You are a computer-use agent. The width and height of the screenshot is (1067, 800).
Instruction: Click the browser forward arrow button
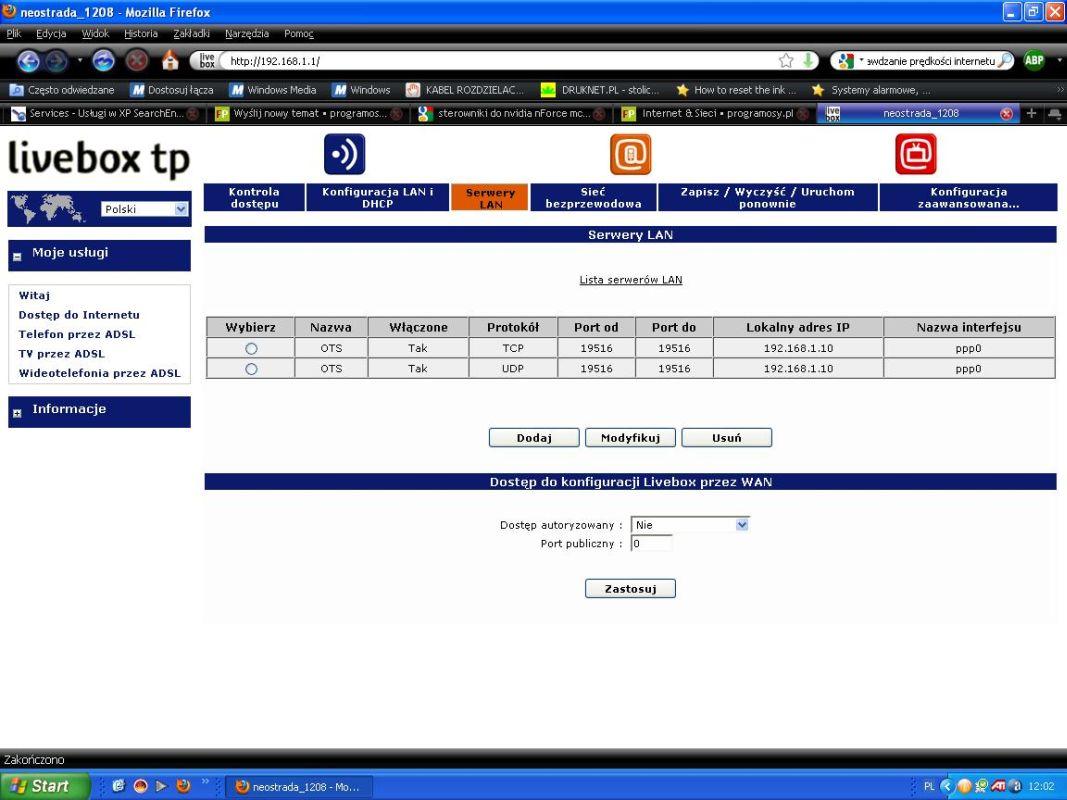click(56, 61)
